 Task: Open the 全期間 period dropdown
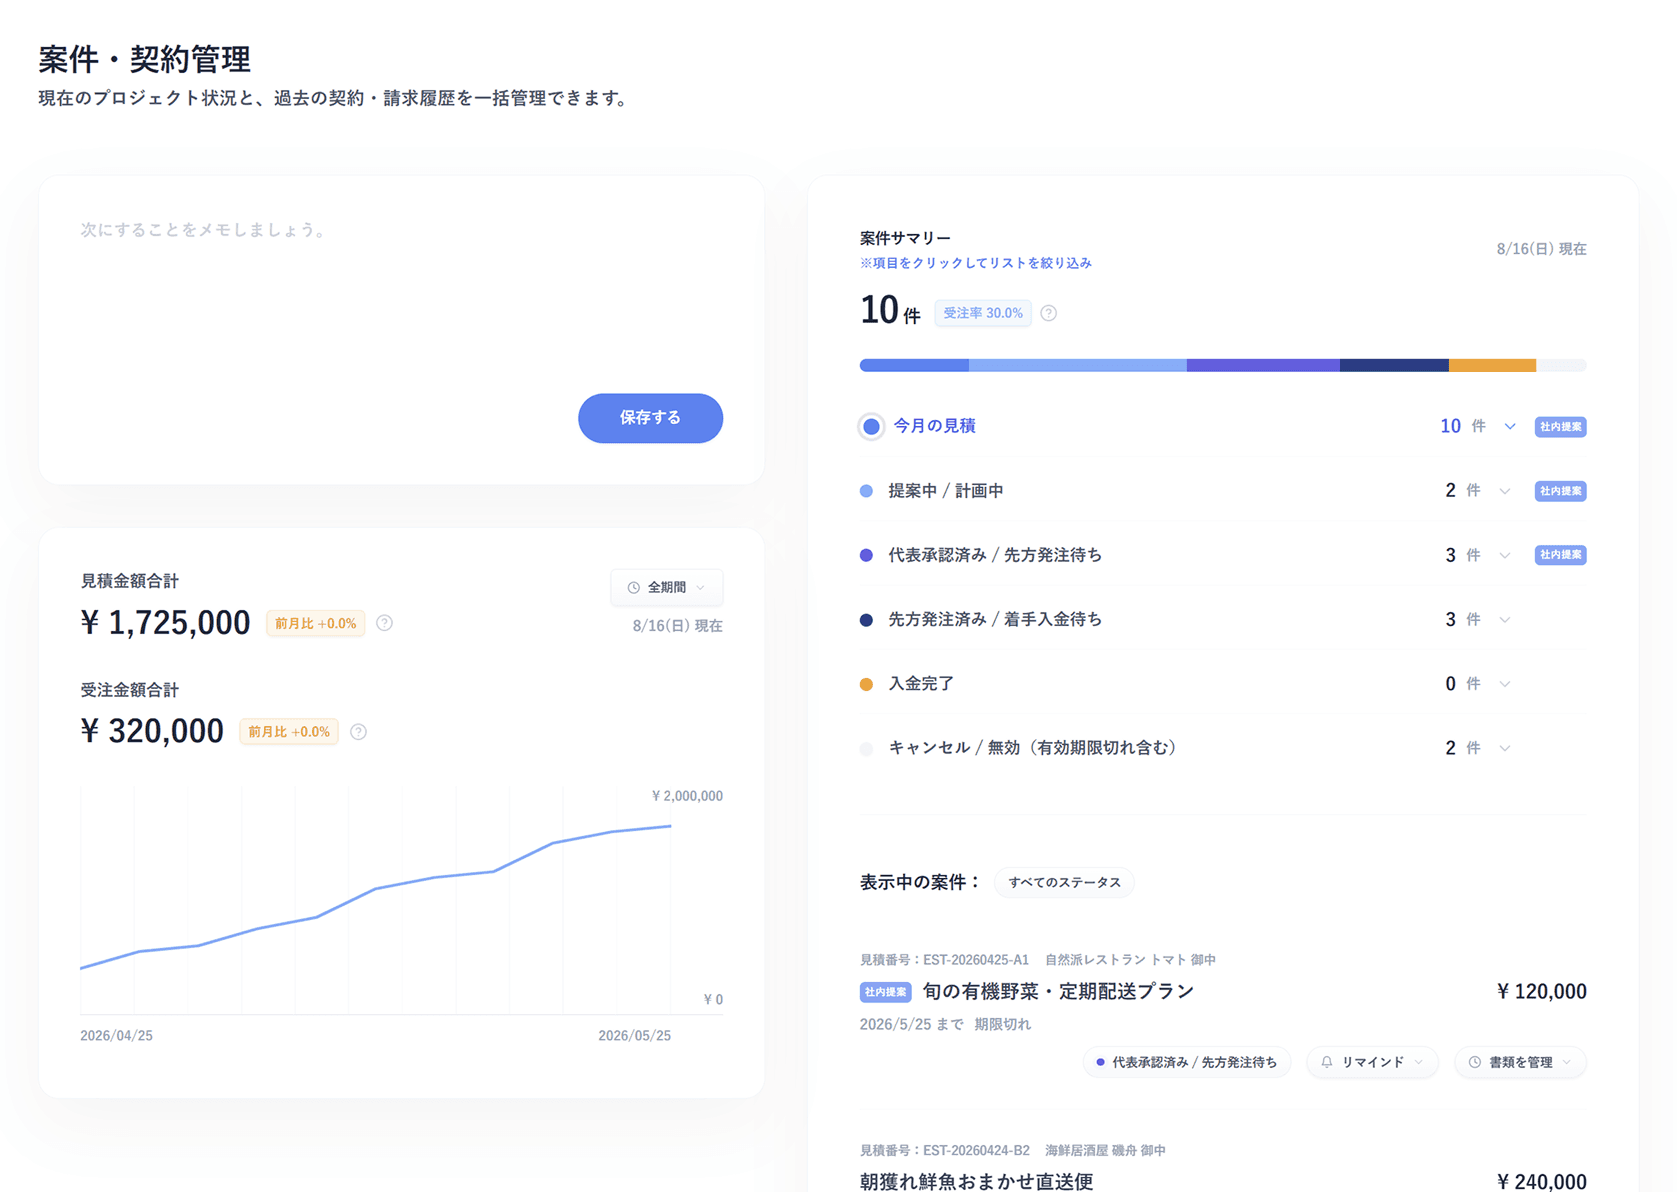(x=667, y=588)
